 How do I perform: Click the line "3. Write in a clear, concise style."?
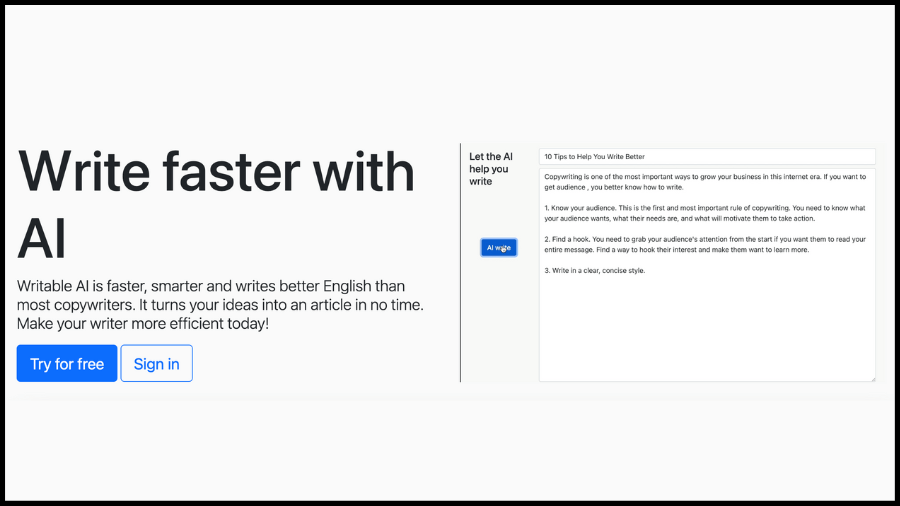pyautogui.click(x=595, y=270)
